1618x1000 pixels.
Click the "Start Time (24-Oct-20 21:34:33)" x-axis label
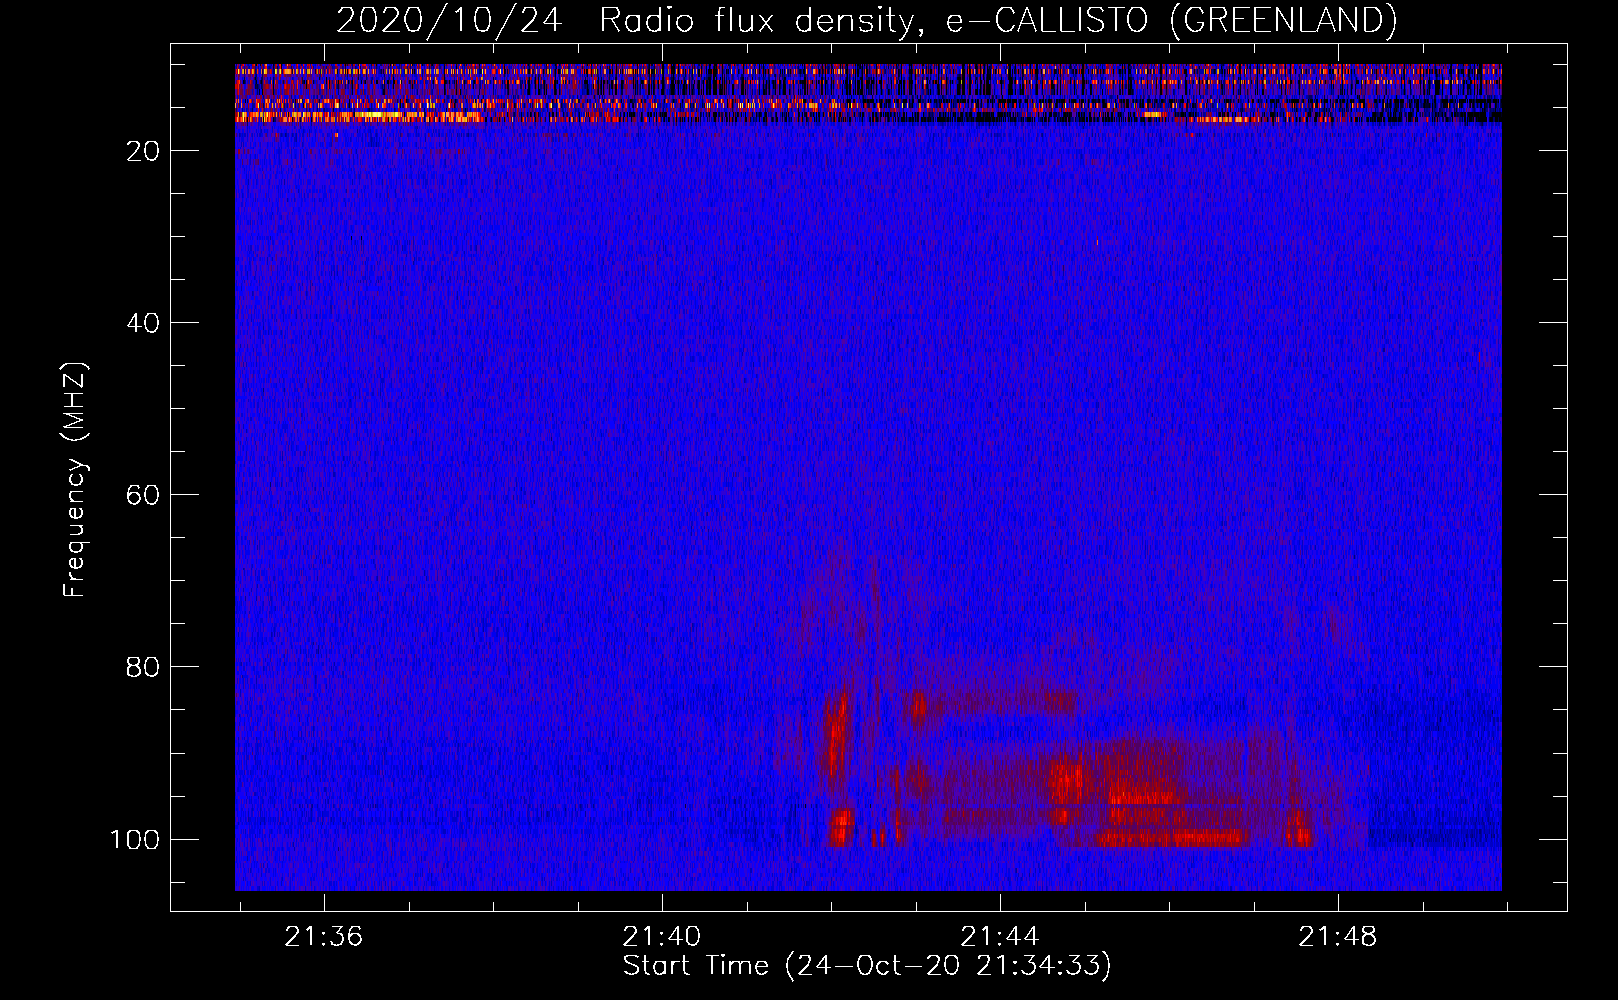pyautogui.click(x=867, y=966)
